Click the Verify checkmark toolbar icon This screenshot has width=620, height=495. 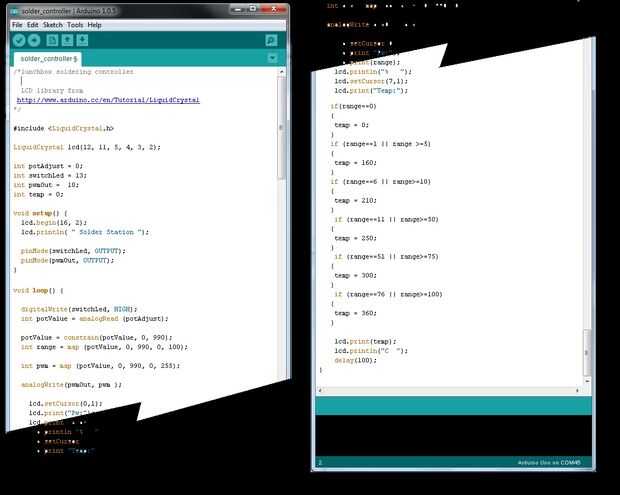(19, 40)
